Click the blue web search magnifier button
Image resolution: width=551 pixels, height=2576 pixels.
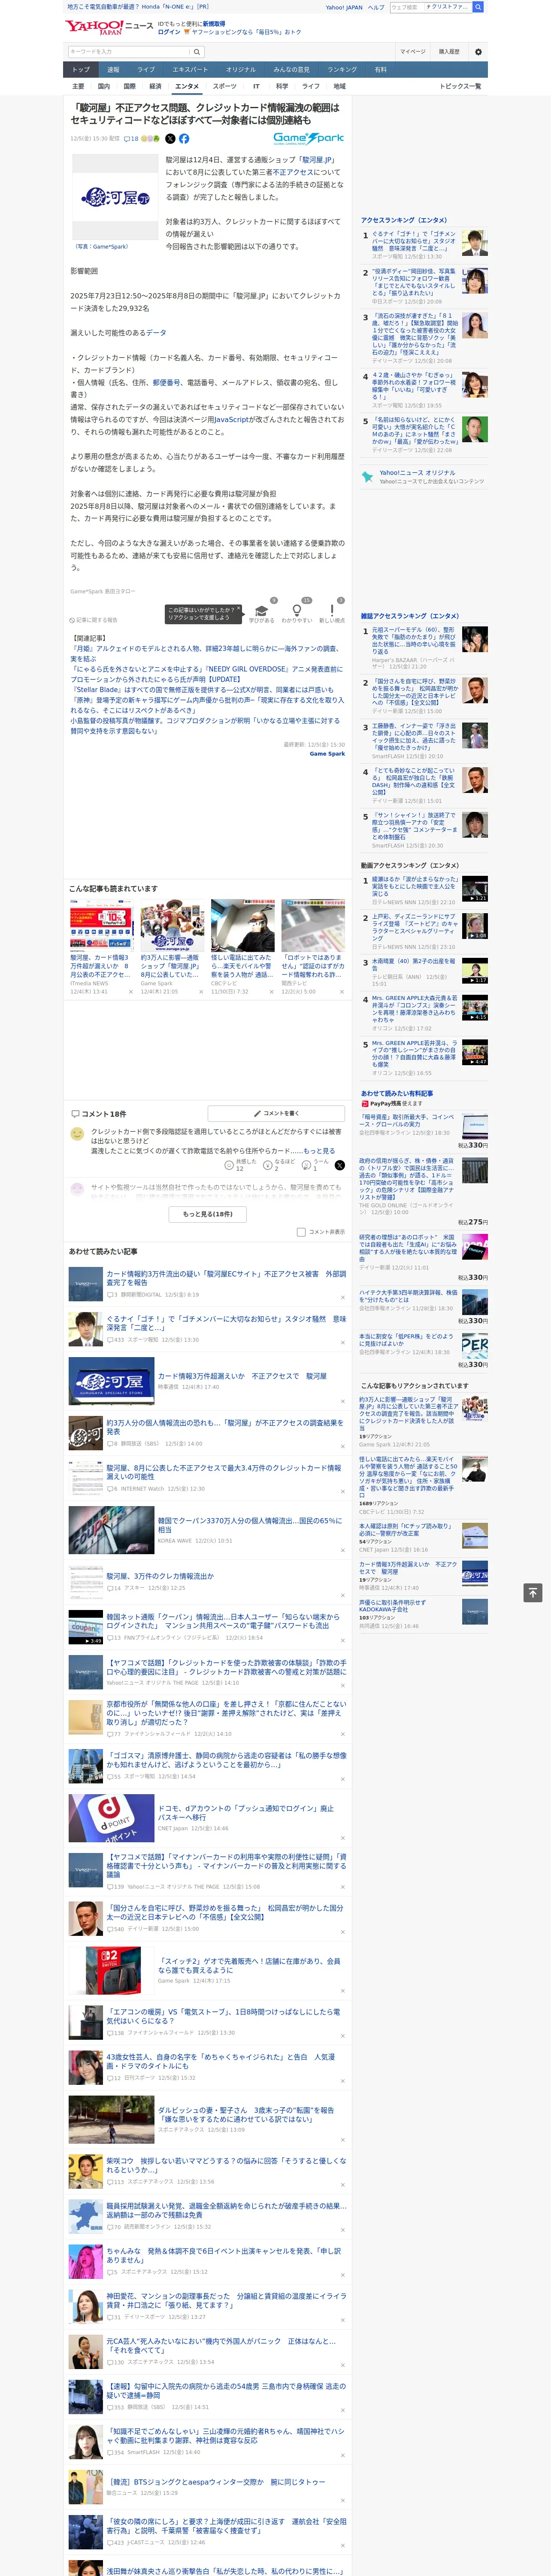(478, 7)
